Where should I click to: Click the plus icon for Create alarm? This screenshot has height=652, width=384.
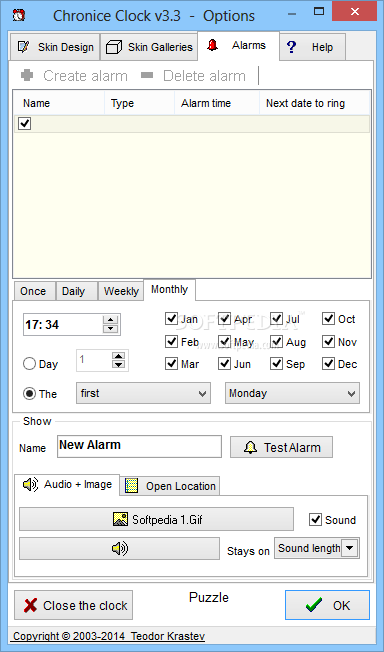[x=27, y=75]
